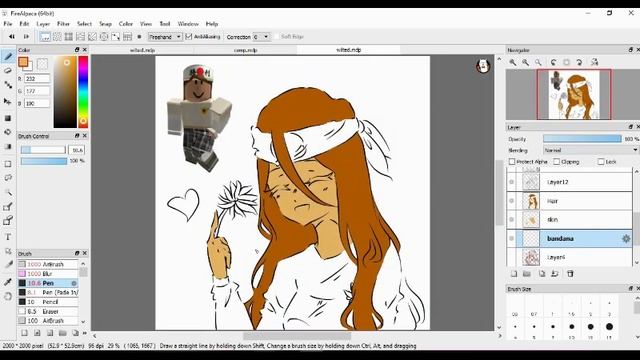Select the rectangular Select tool
This screenshot has height=360, width=640.
8,164
